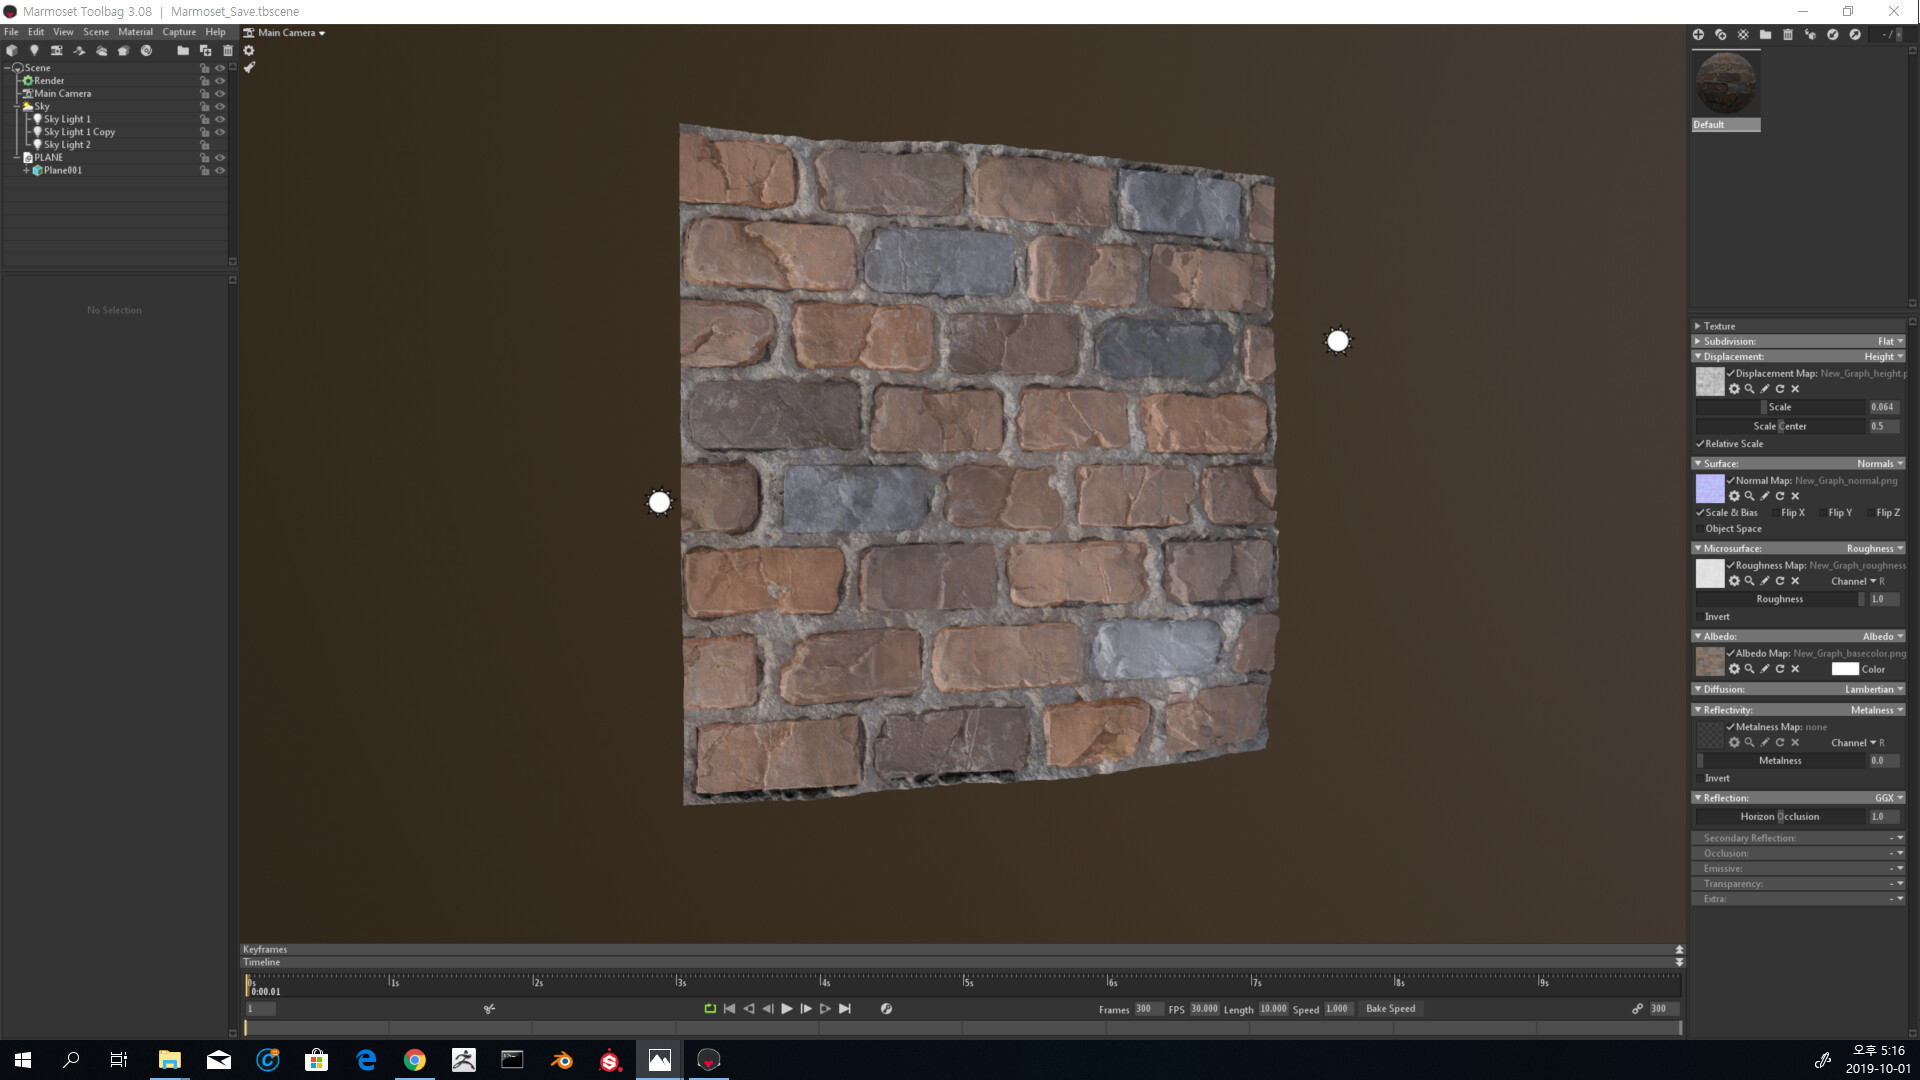Uncheck Relative Scale in Displacement
Screen dimensions: 1920x1080
(1700, 443)
